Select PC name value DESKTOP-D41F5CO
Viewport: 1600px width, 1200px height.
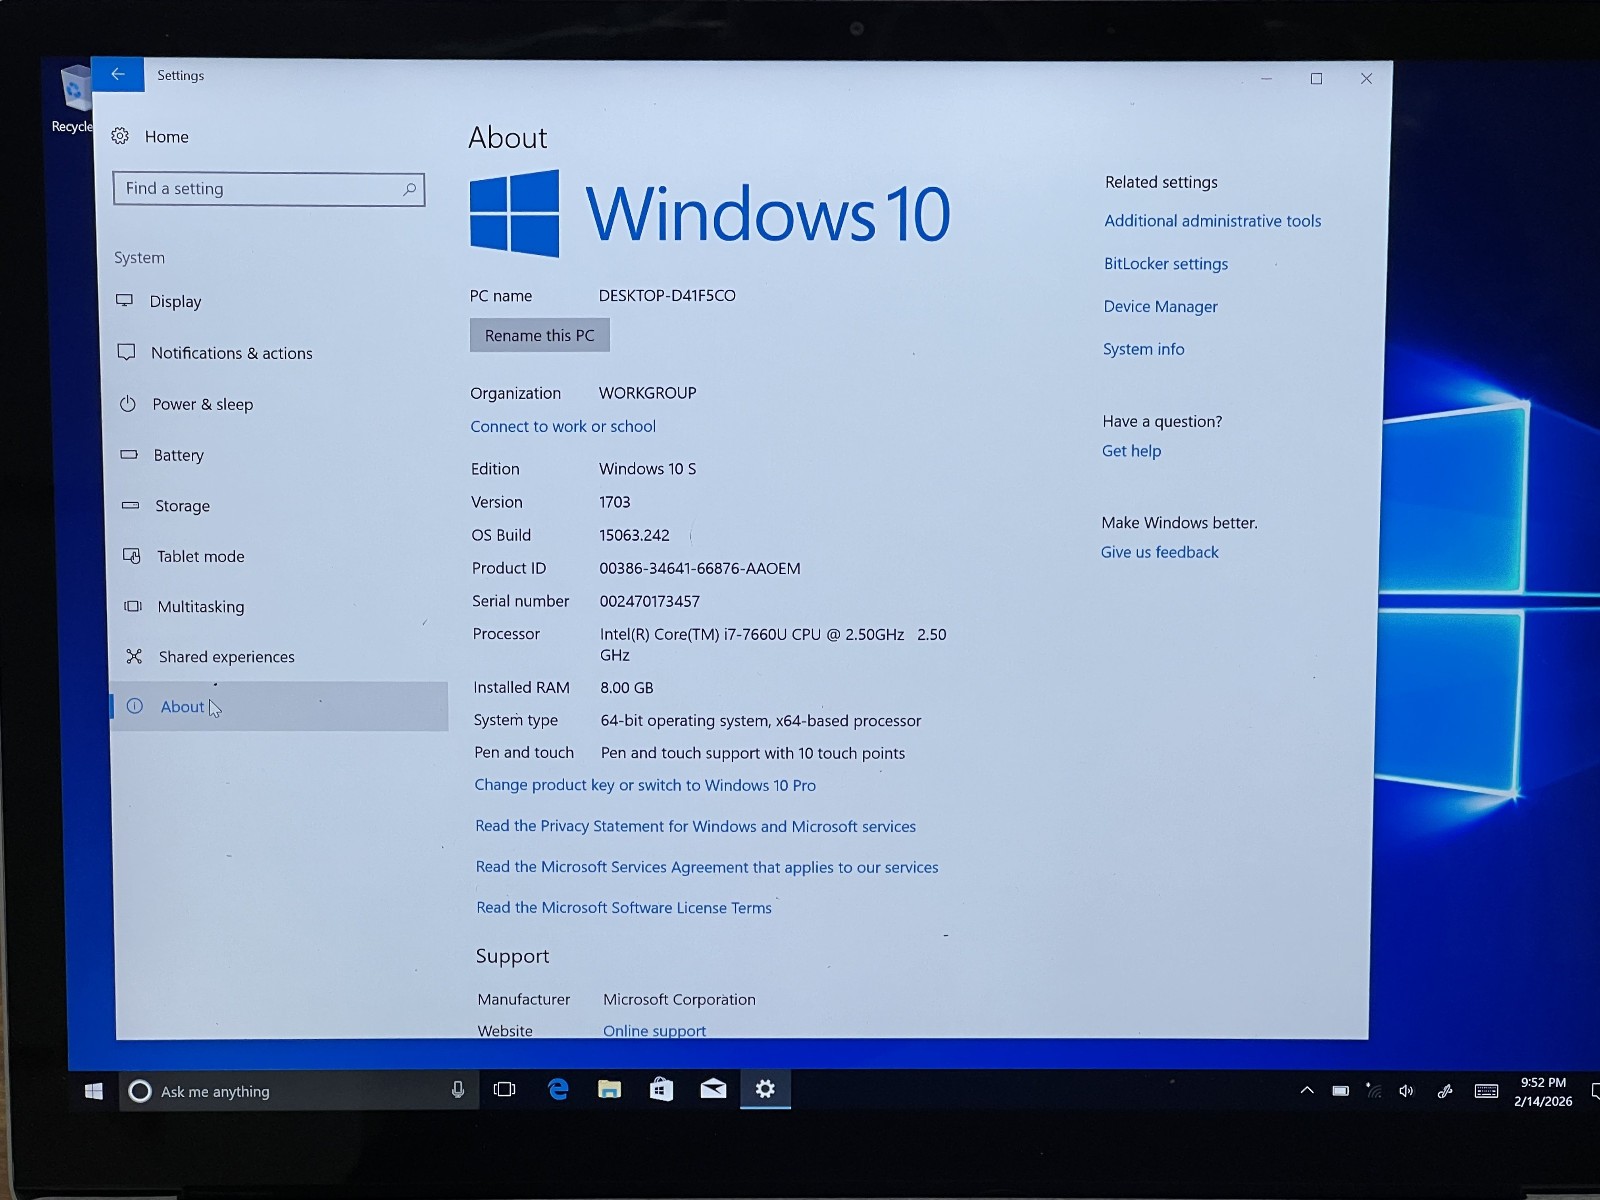coord(667,296)
